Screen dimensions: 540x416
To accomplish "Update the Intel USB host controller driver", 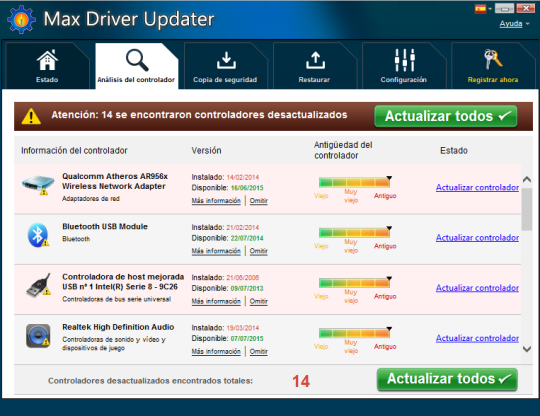I will tap(477, 288).
